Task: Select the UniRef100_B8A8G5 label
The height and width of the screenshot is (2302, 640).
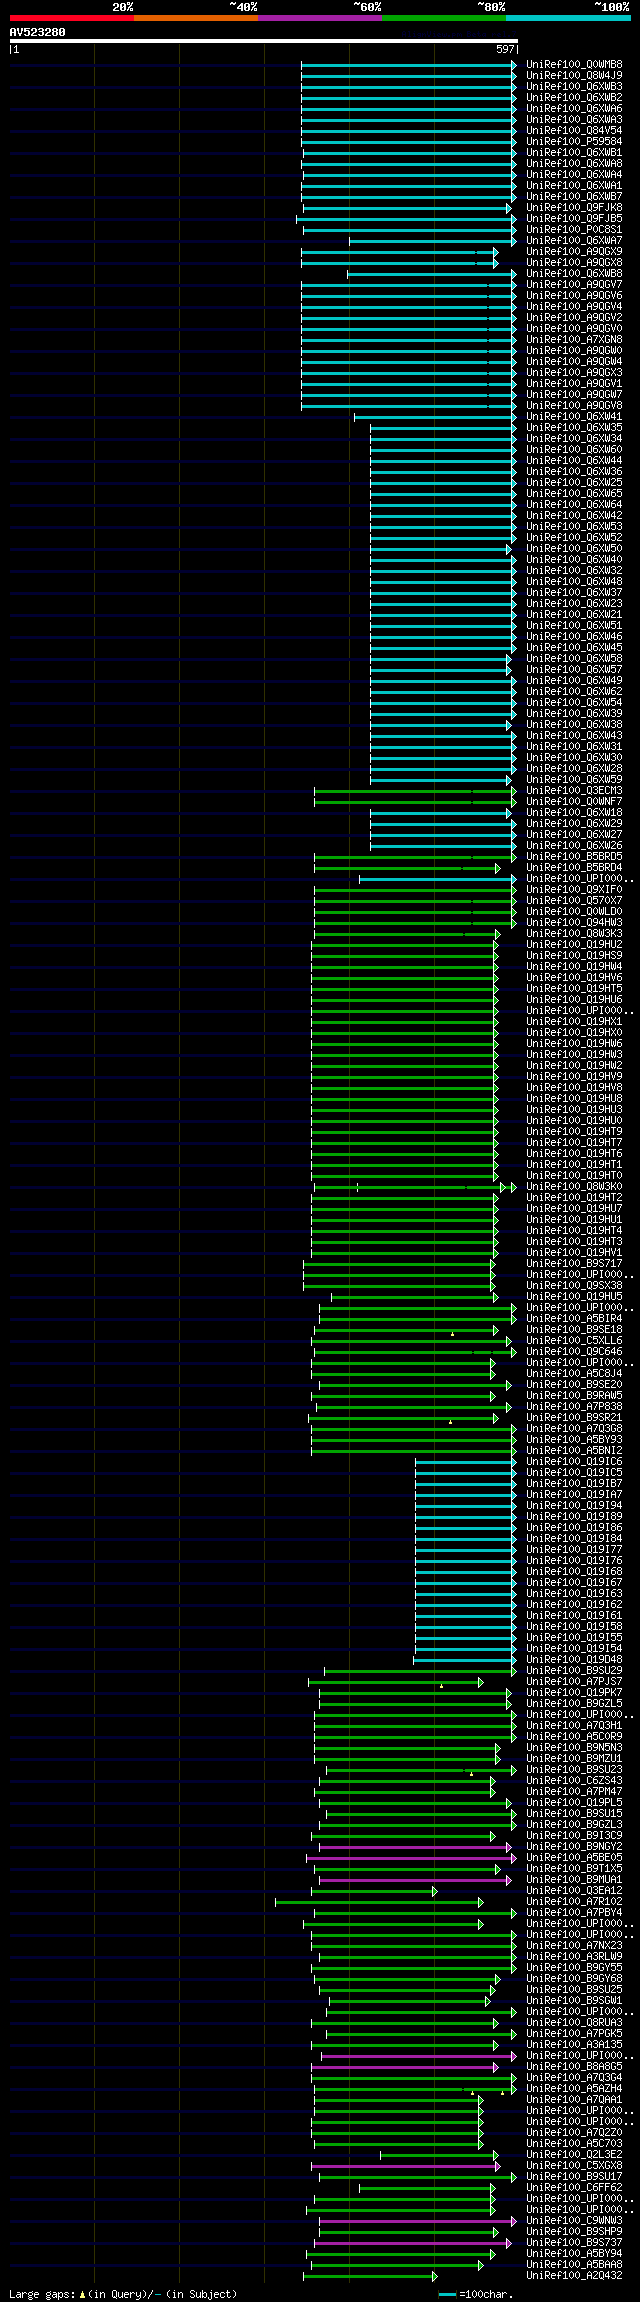Action: 574,2067
